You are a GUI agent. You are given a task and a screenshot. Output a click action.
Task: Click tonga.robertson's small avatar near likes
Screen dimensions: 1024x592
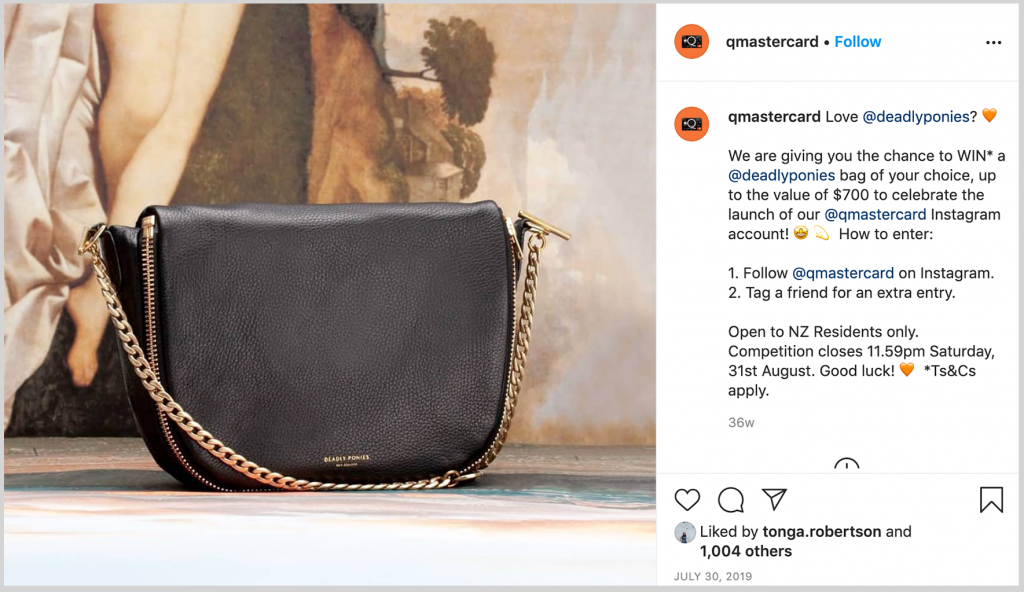[684, 533]
